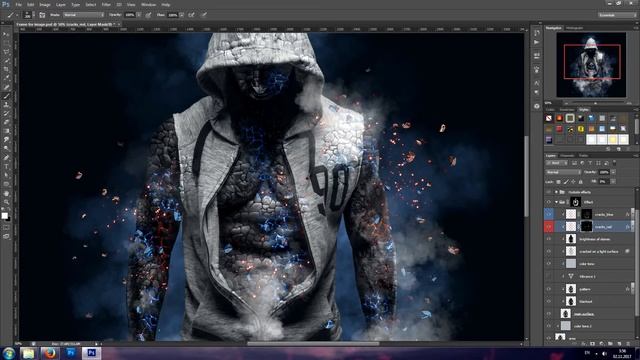Select the Eraser tool
The width and height of the screenshot is (640, 360).
6,122
